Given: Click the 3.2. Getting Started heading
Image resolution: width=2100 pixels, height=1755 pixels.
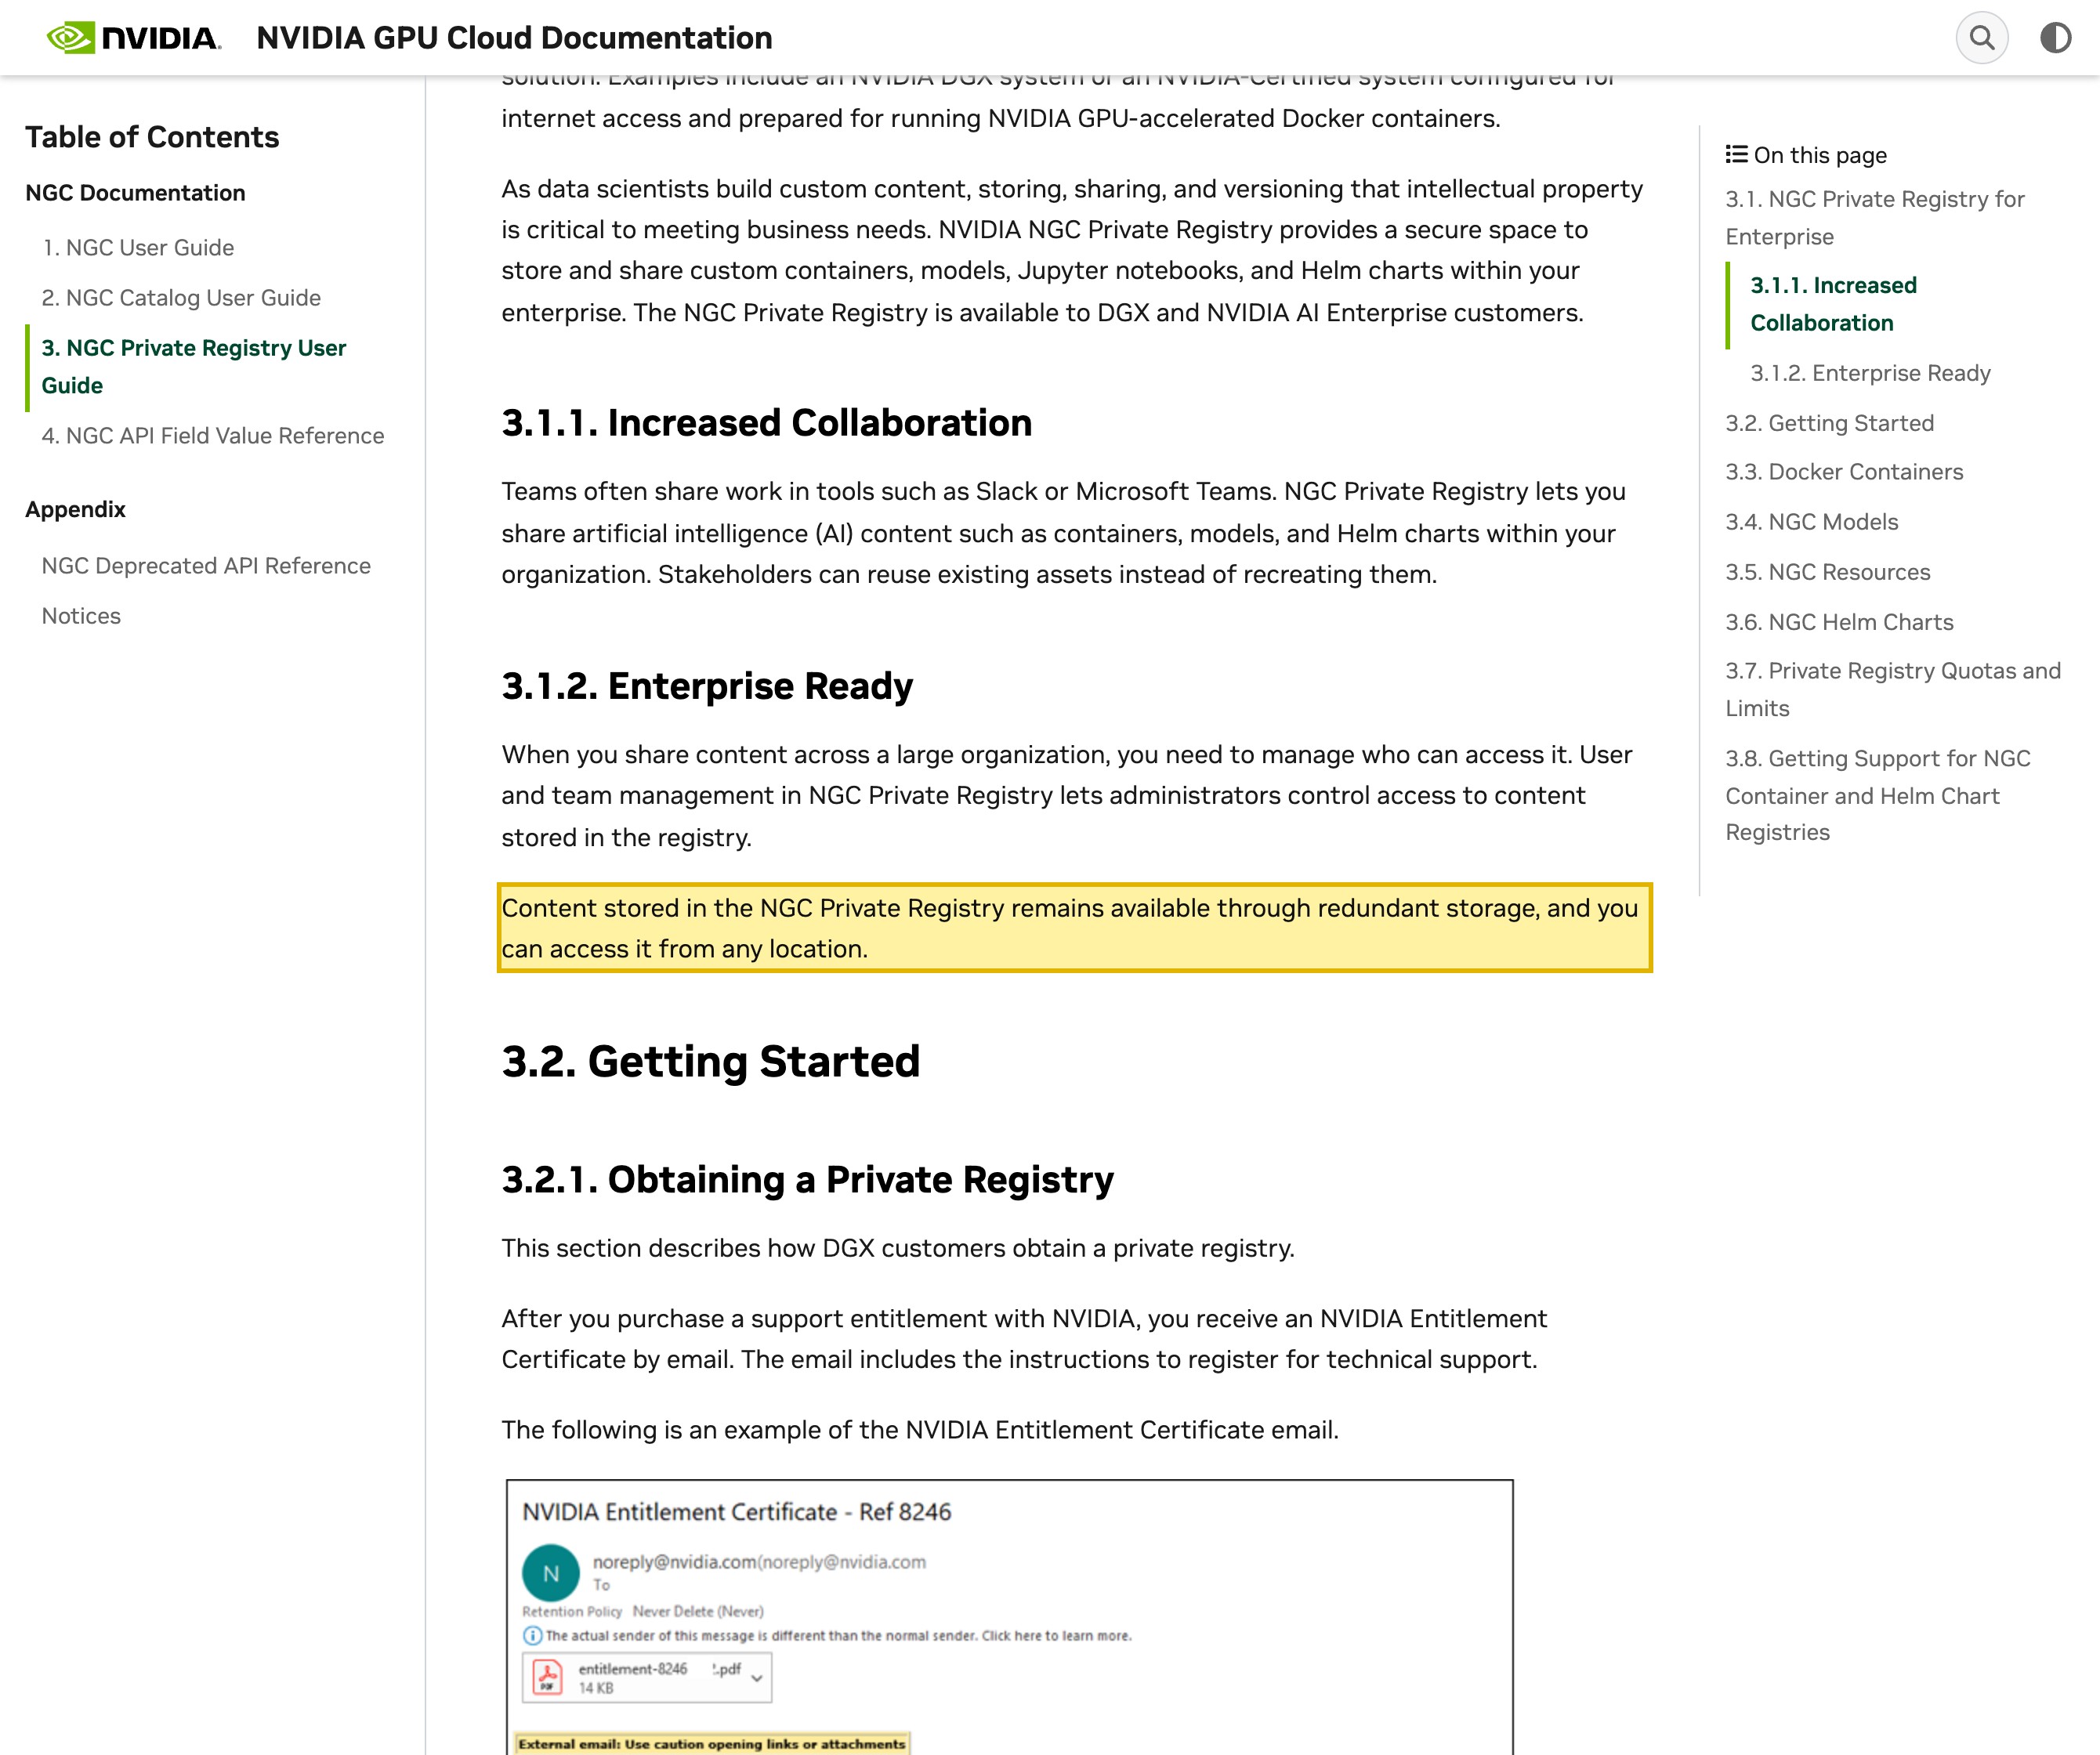Looking at the screenshot, I should [710, 1061].
